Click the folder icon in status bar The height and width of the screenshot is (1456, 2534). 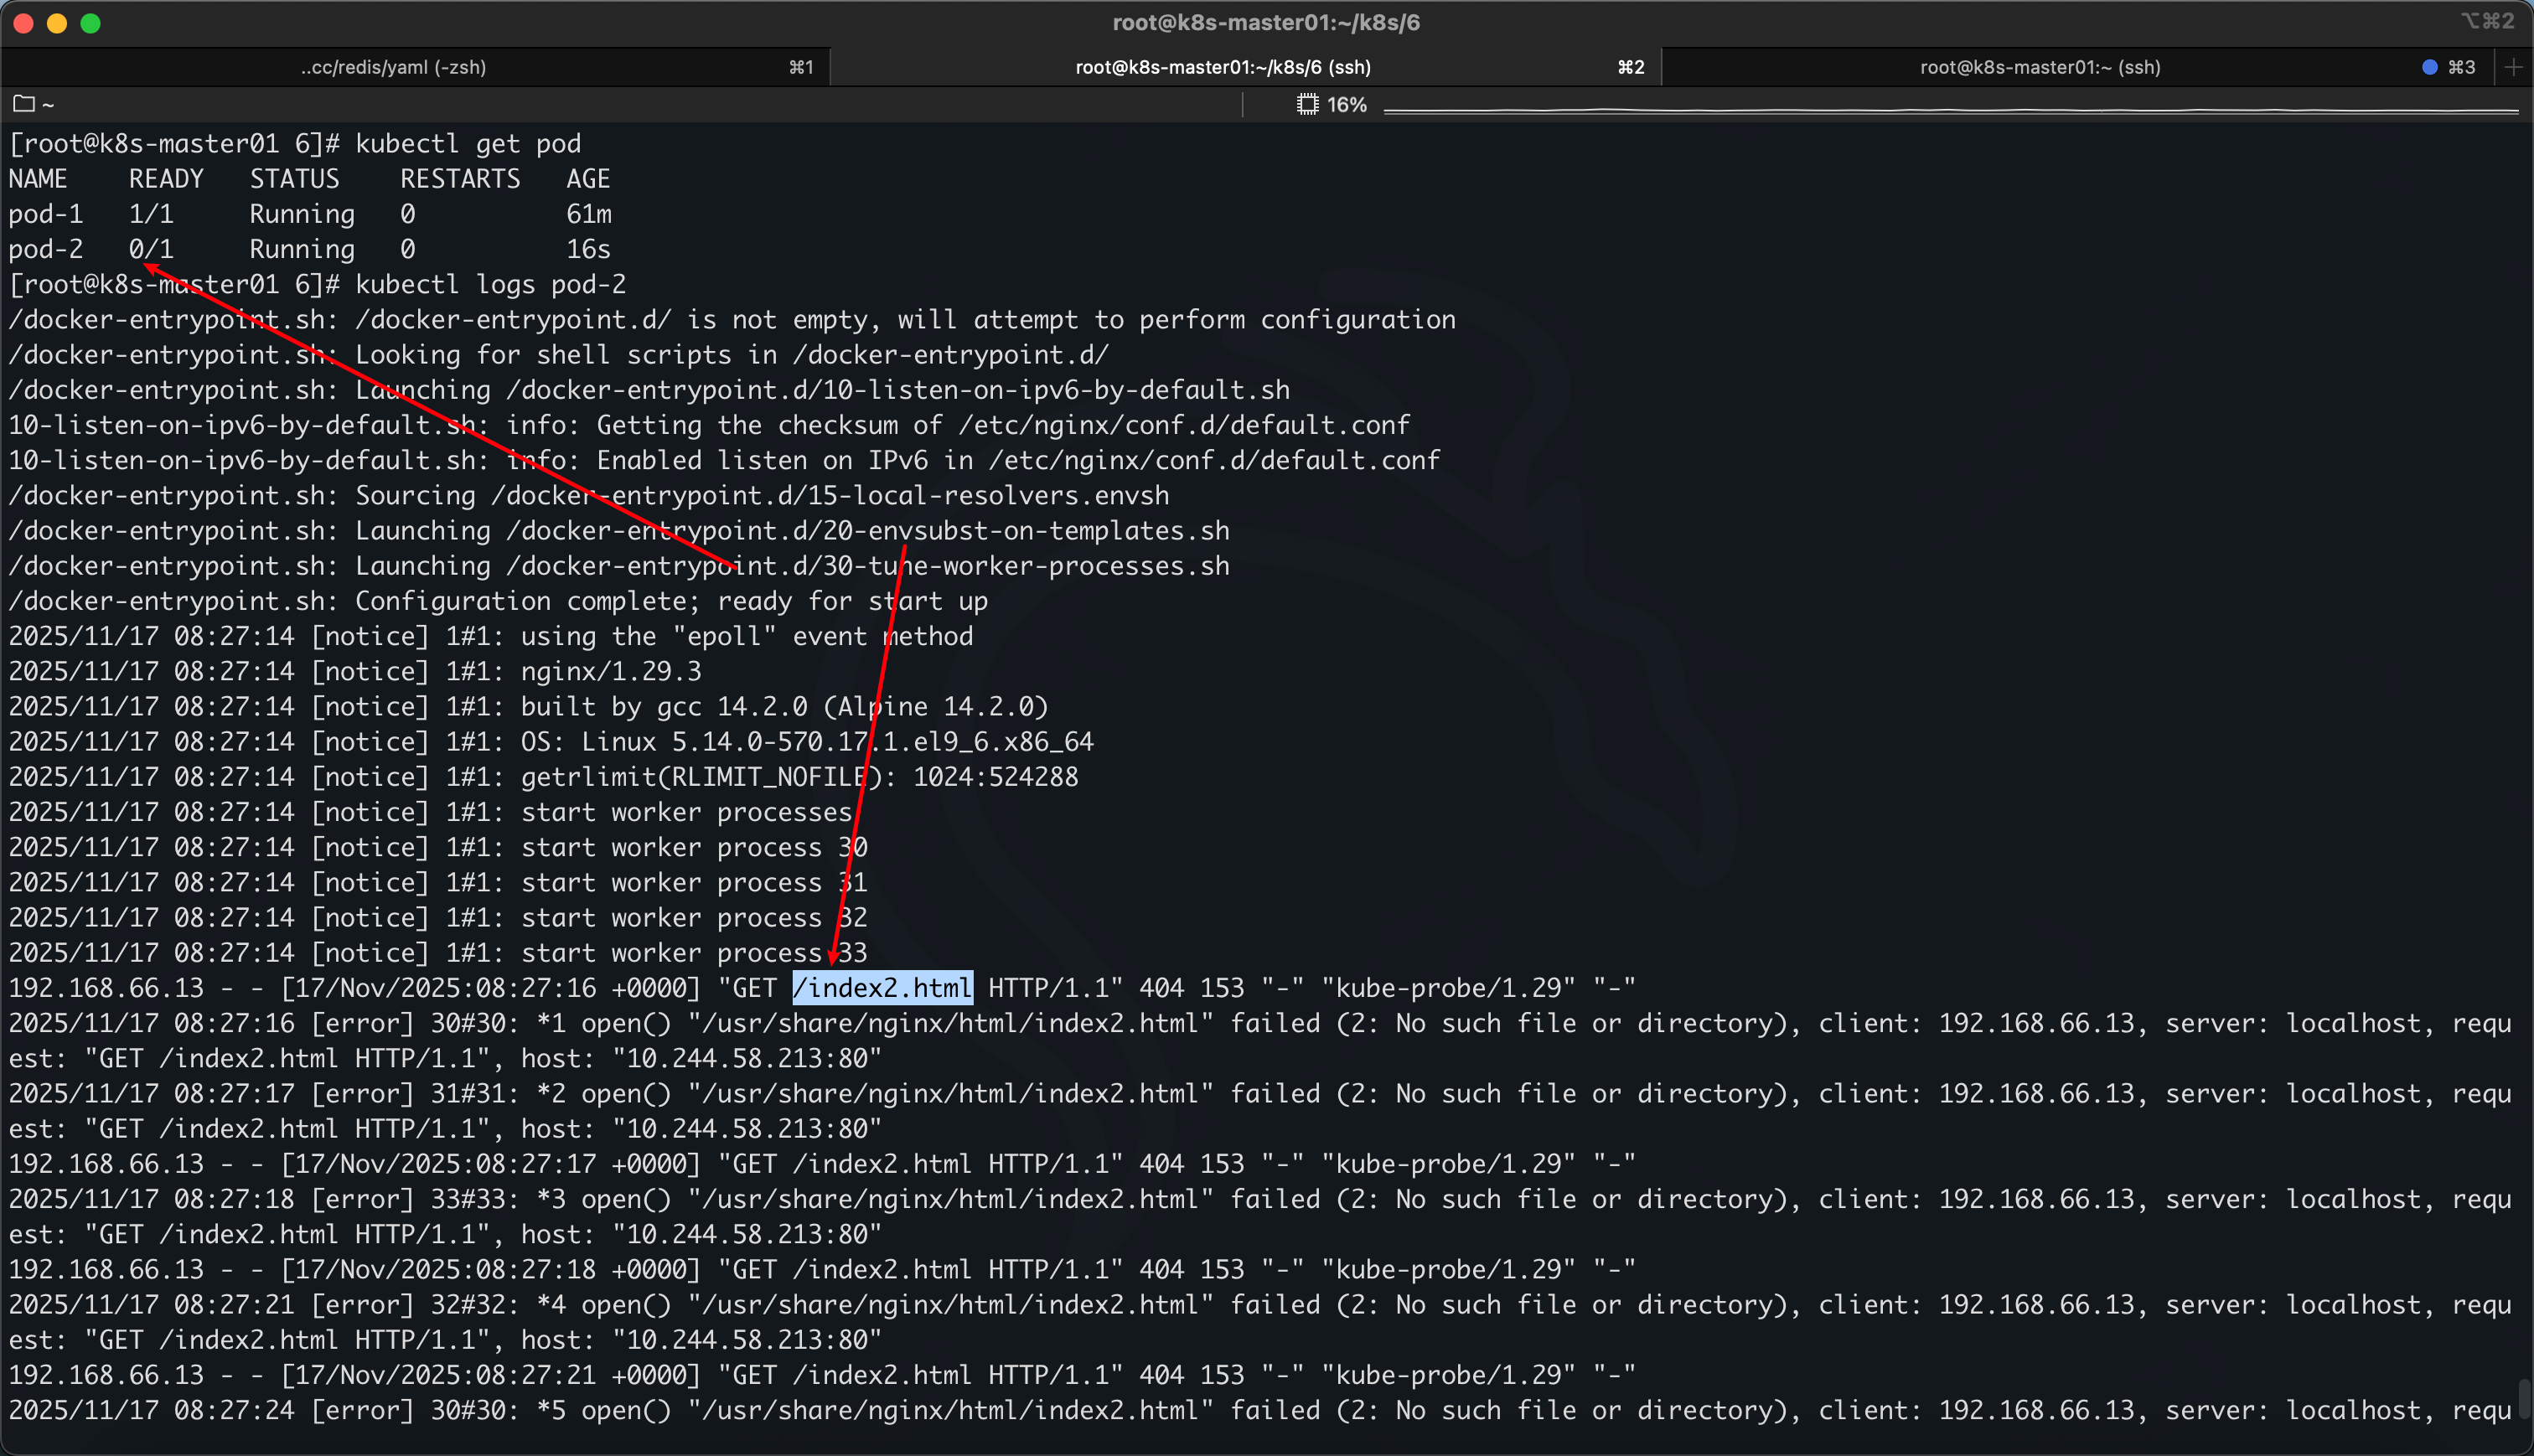click(x=24, y=104)
